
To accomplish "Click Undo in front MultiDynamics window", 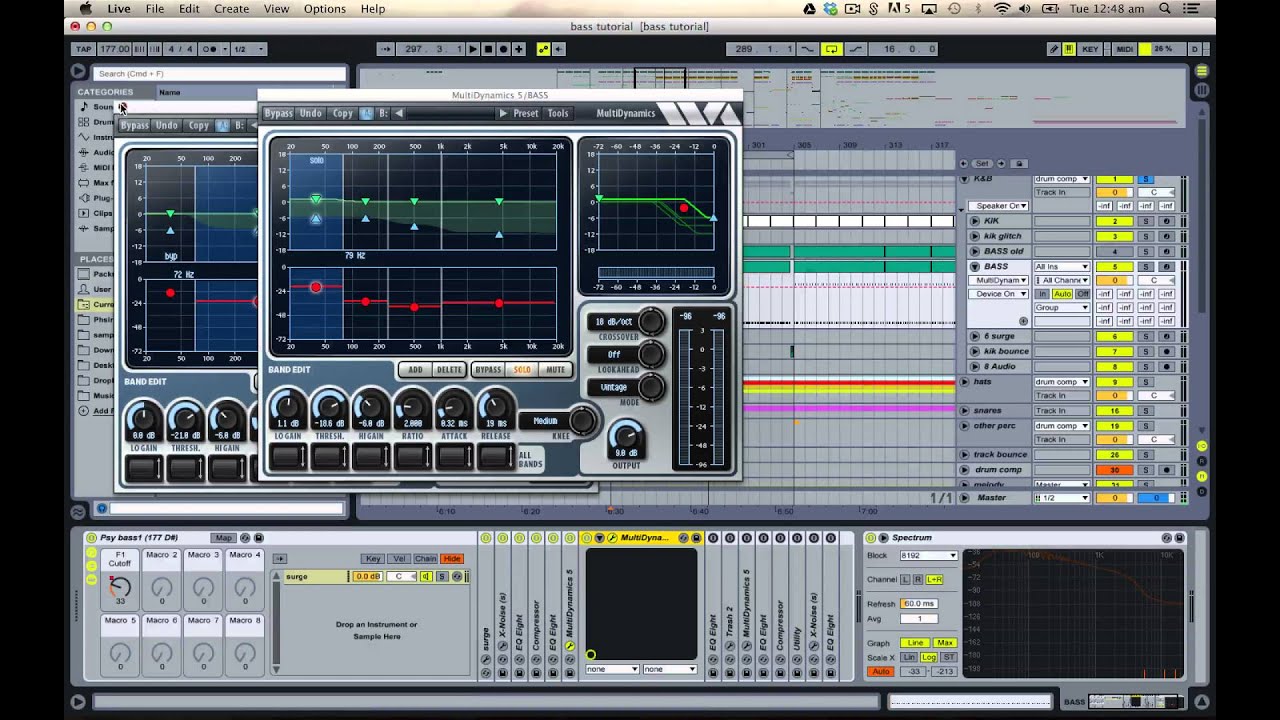I will 311,113.
